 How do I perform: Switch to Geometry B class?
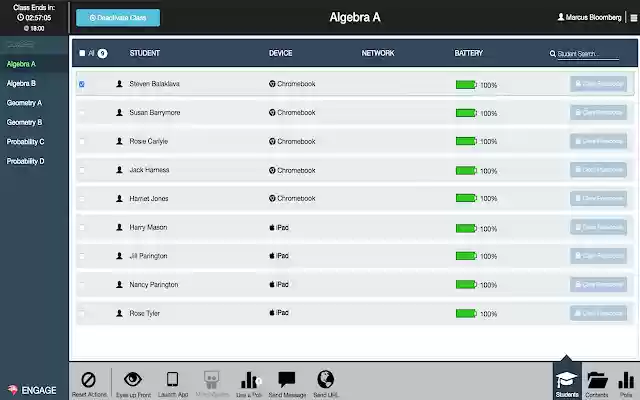[24, 122]
